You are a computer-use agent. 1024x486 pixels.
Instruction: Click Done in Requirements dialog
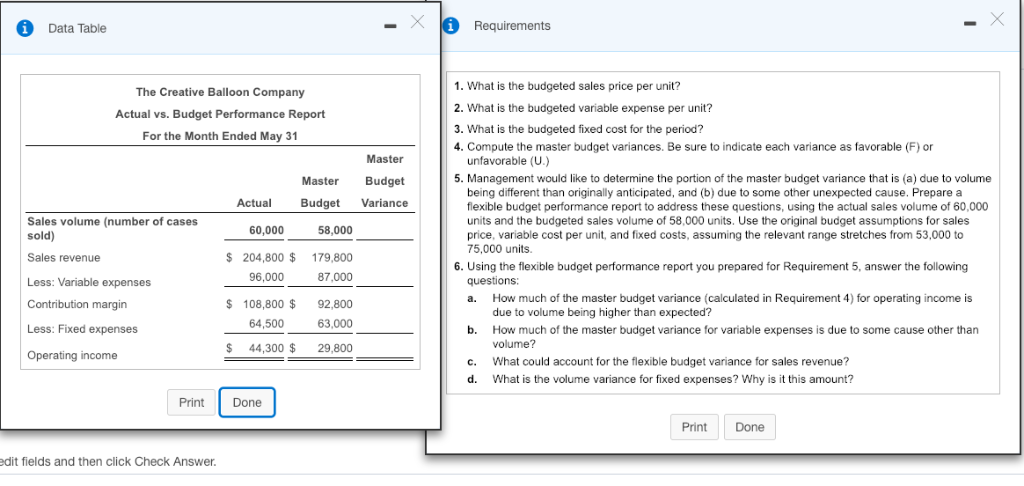[x=750, y=427]
